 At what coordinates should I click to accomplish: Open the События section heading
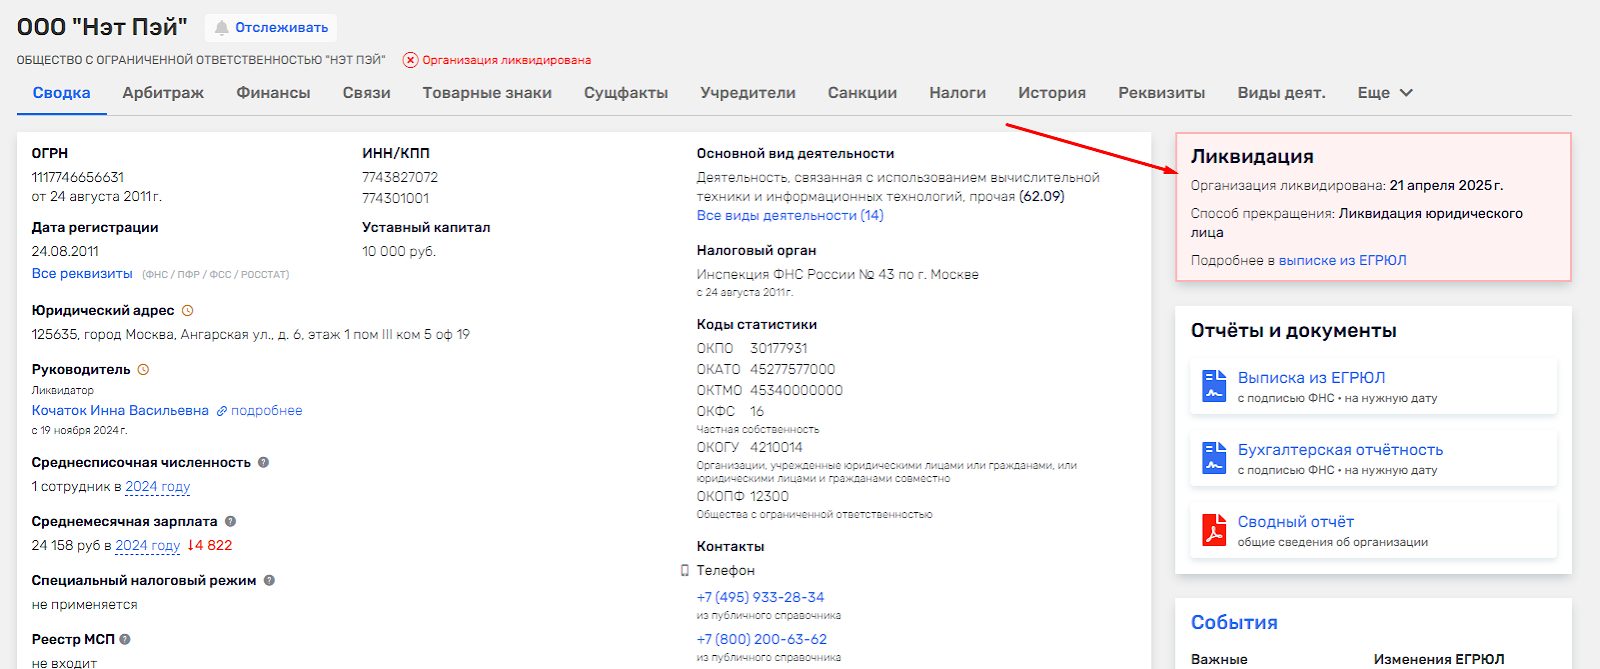pyautogui.click(x=1233, y=623)
